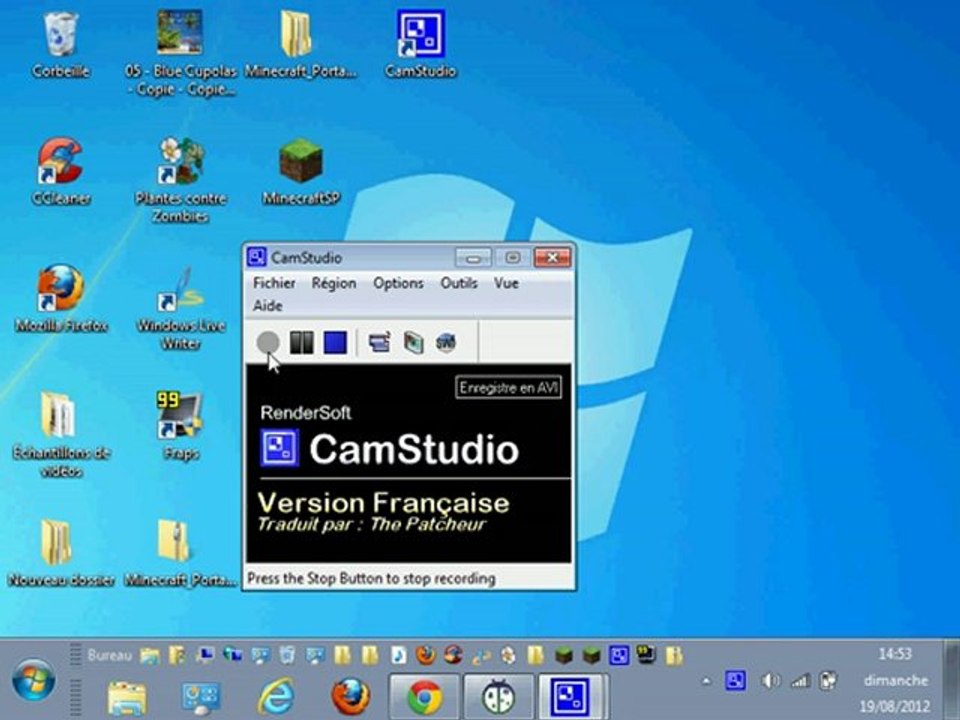Click the Show Desktop strip at taskbar end
This screenshot has width=960, height=720.
[x=952, y=680]
